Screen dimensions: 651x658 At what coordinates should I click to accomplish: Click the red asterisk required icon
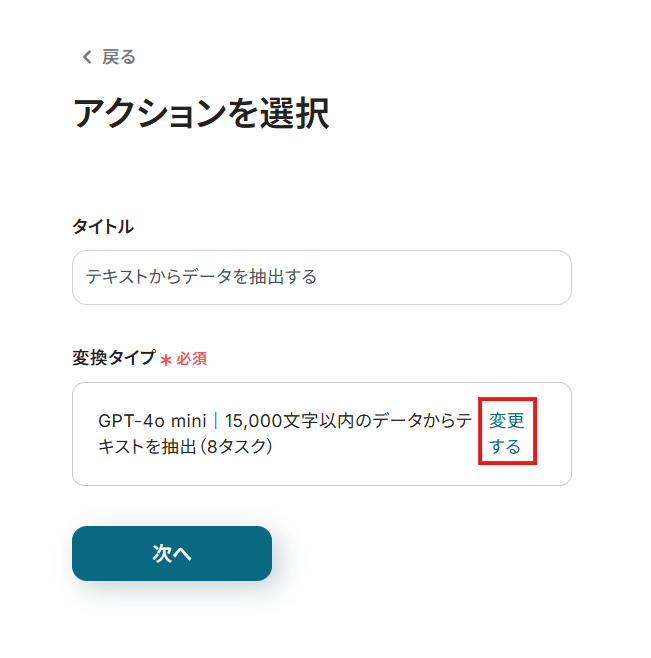tap(166, 359)
